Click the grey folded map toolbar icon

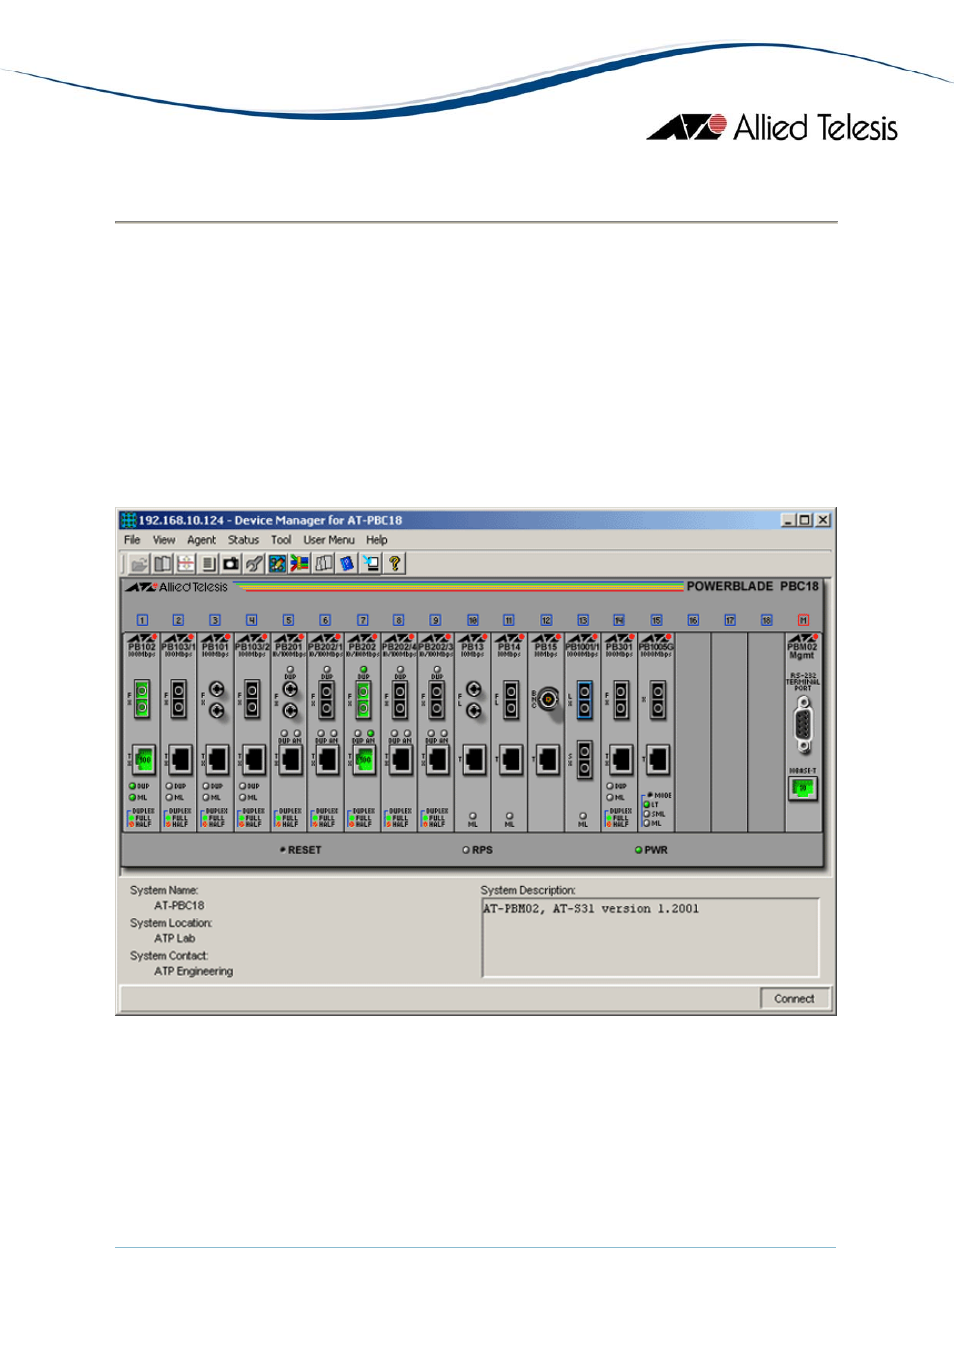[x=324, y=564]
